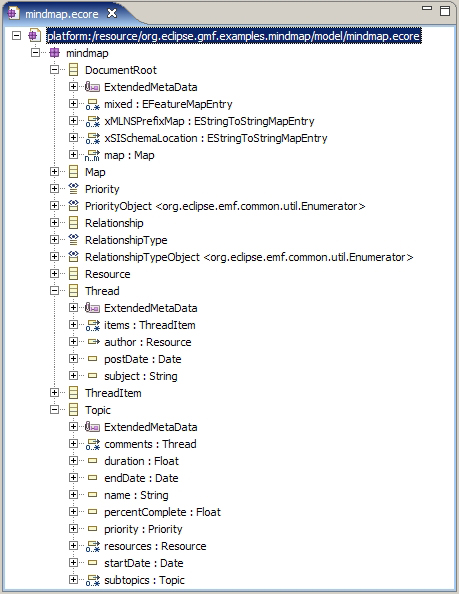This screenshot has width=459, height=594.
Task: Collapse the Thread class node
Action: tap(54, 290)
